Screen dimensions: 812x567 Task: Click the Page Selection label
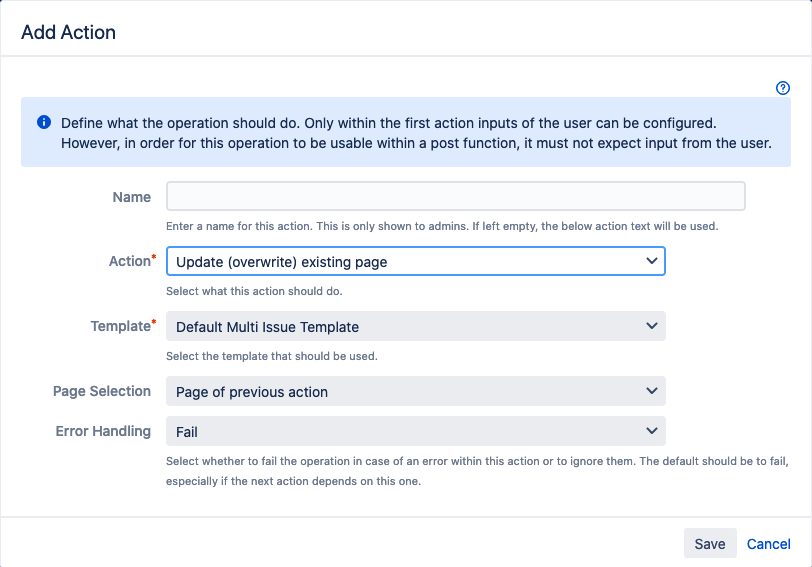[102, 391]
